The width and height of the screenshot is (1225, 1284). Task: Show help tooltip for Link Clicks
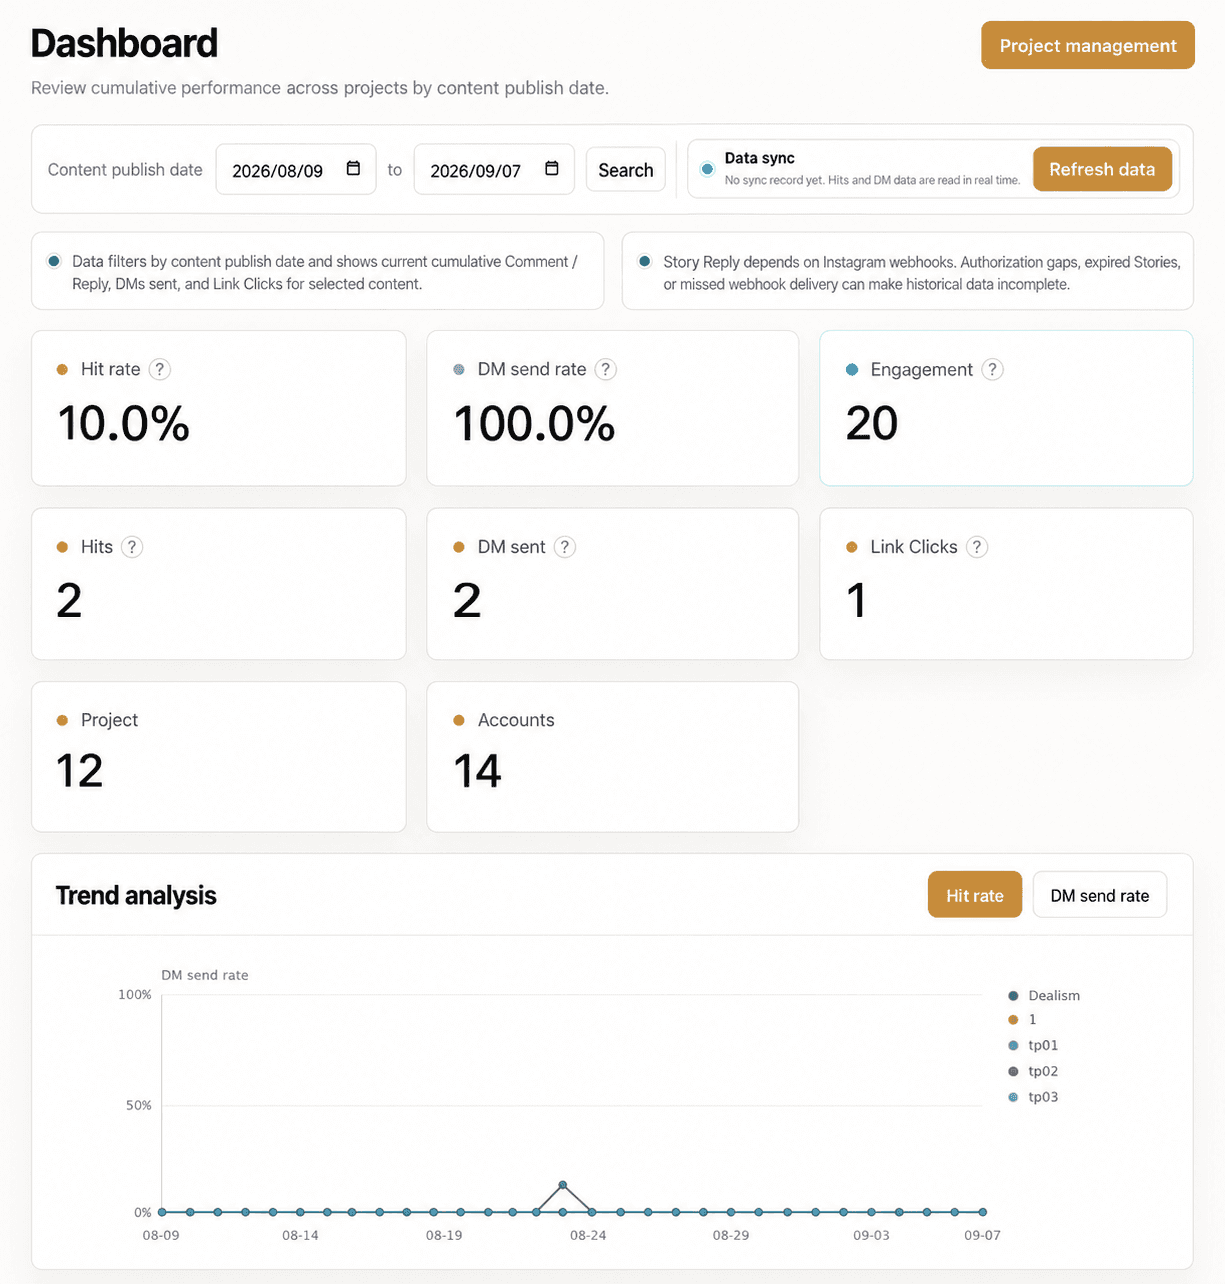click(x=977, y=547)
